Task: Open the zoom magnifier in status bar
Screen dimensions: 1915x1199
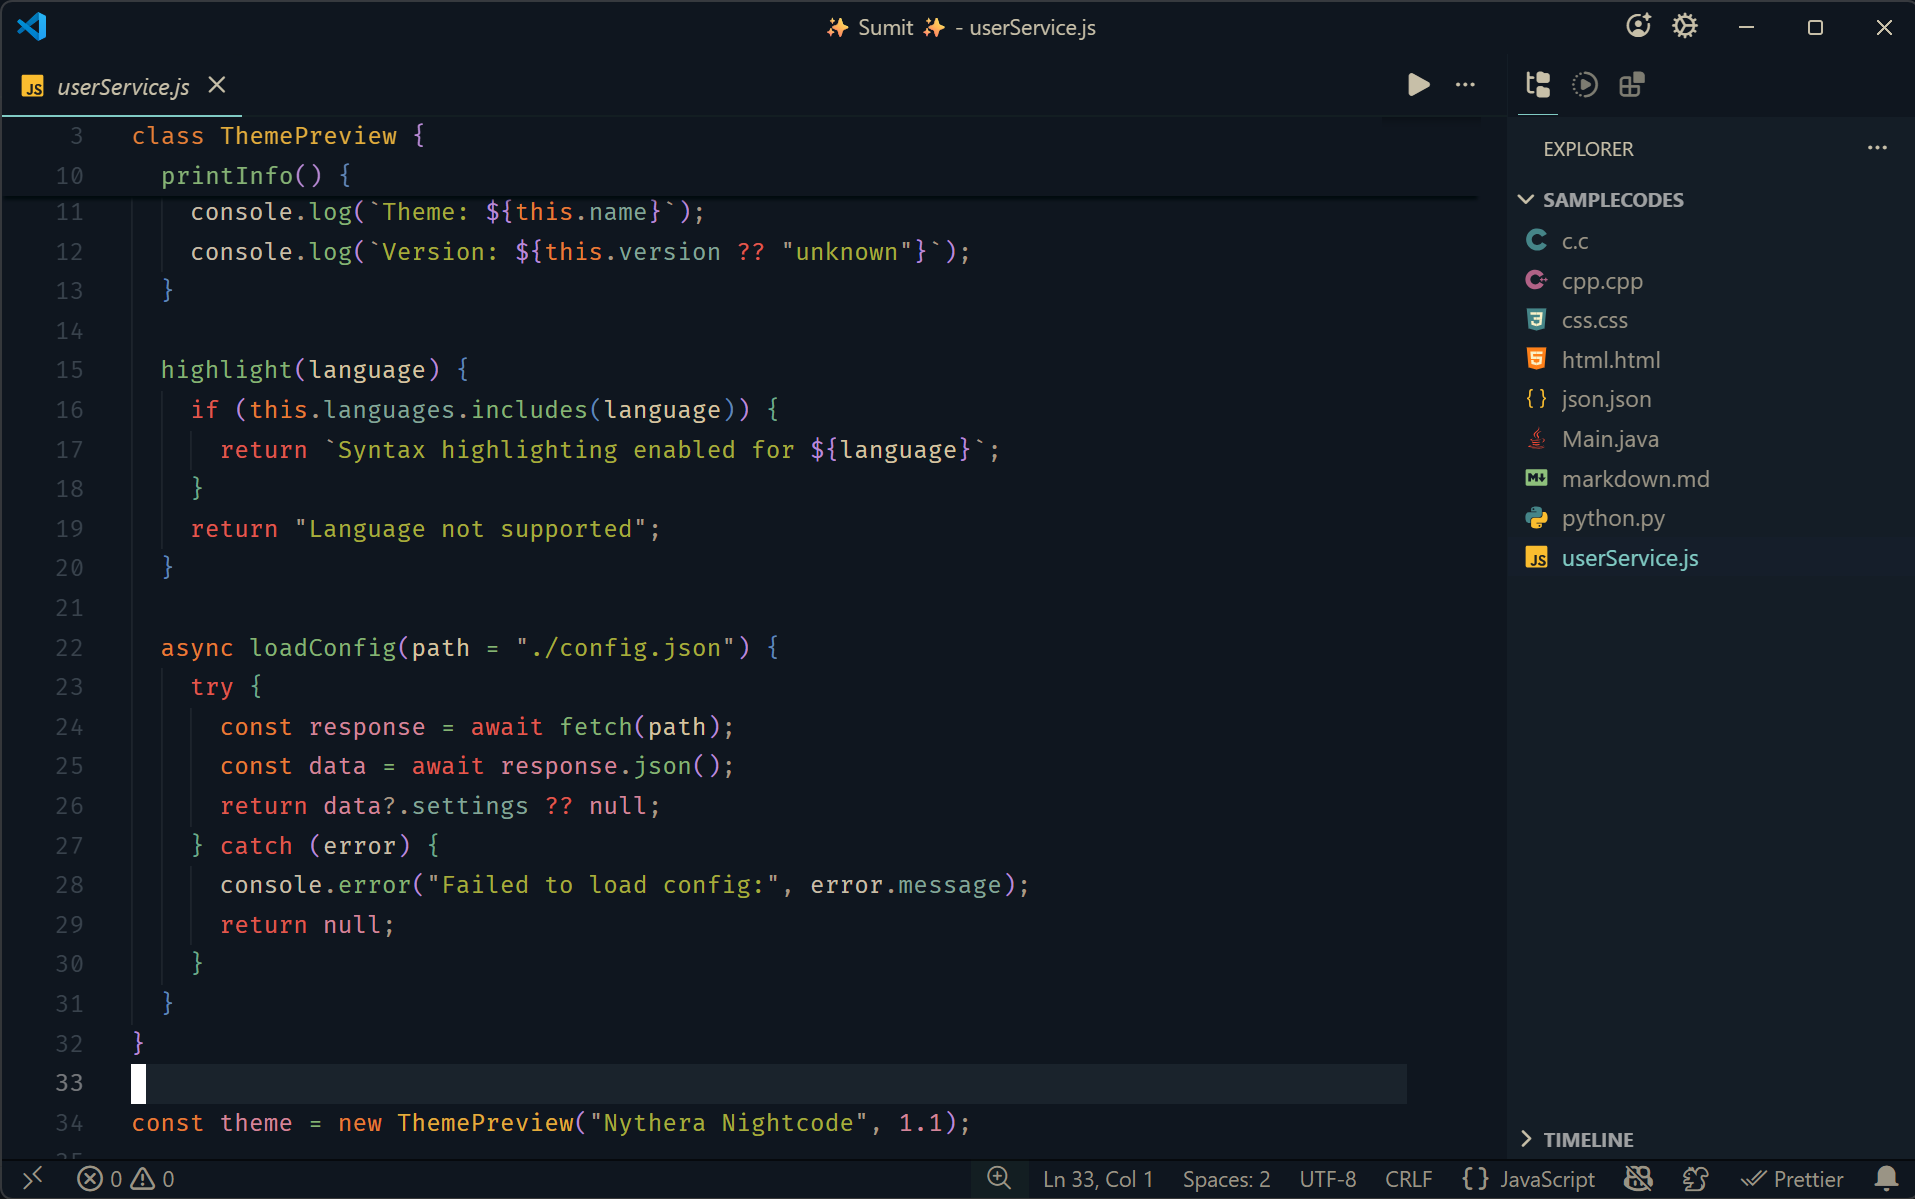Action: 999,1179
